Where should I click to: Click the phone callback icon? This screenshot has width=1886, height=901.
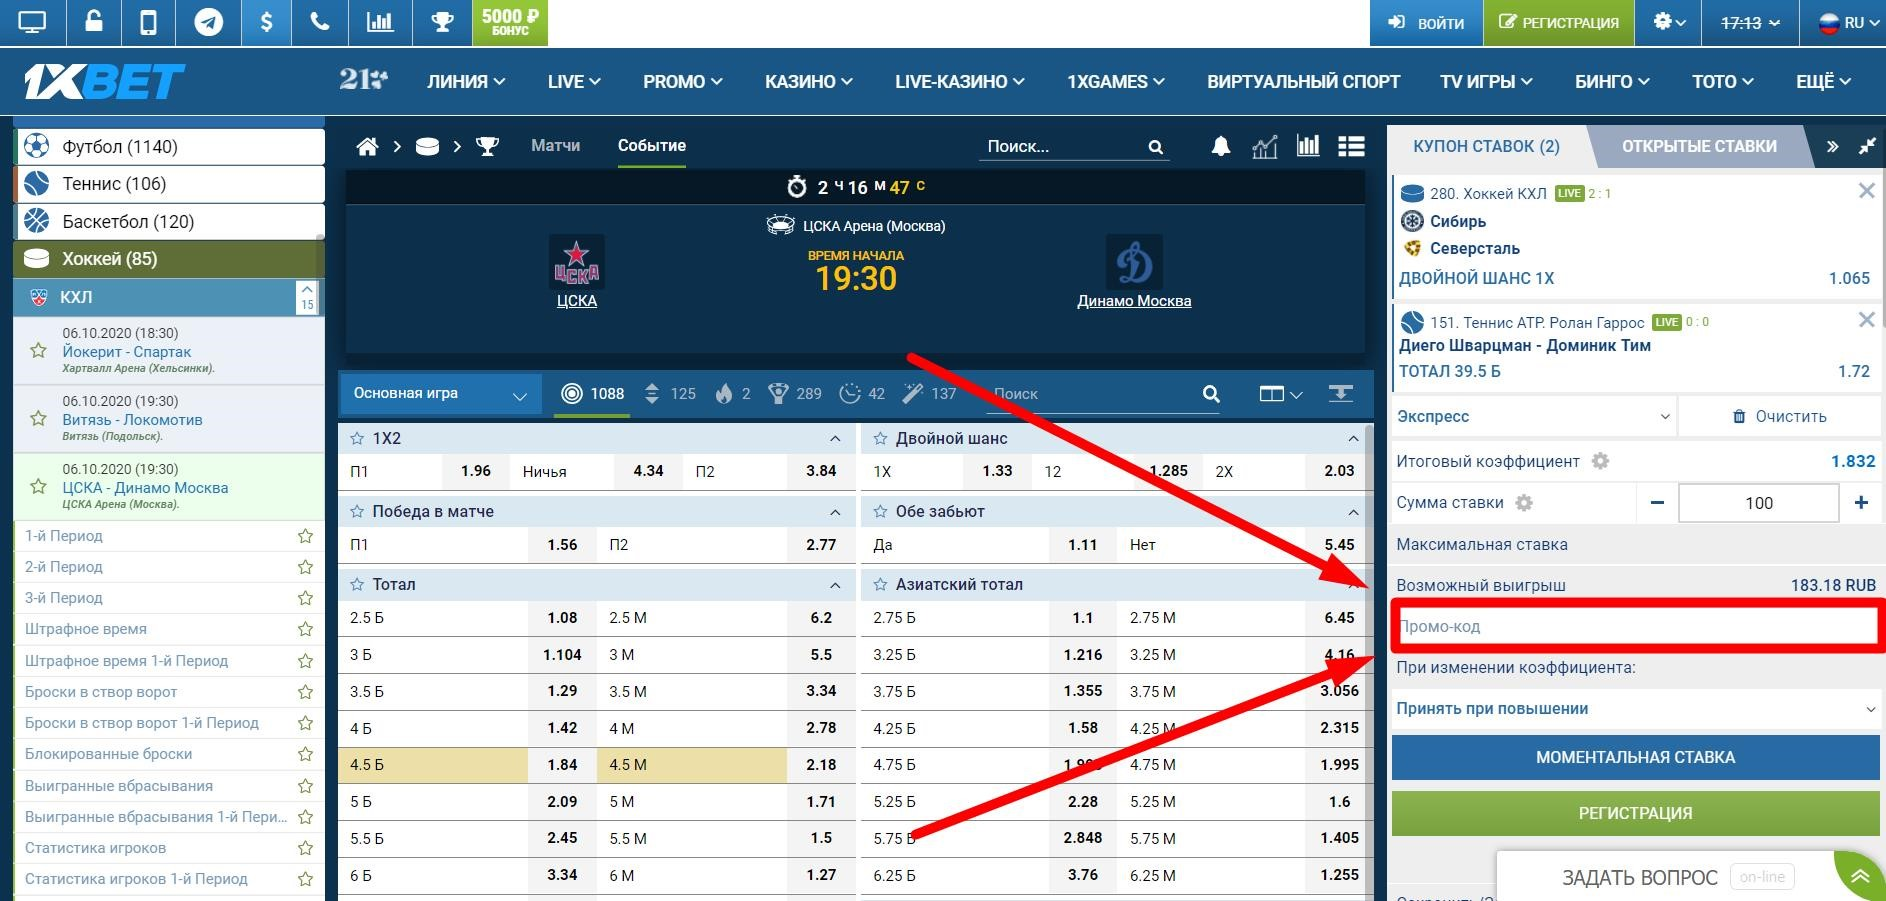[320, 23]
